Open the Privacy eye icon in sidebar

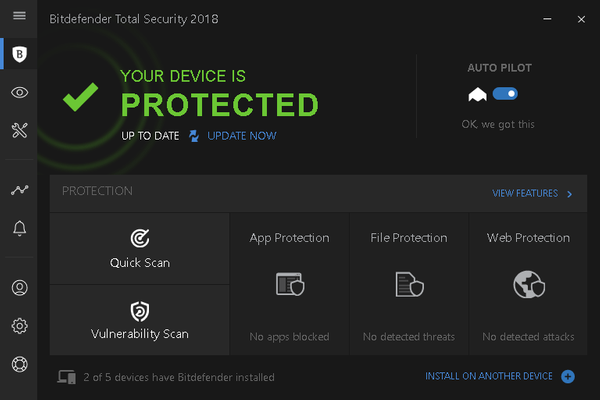click(19, 92)
